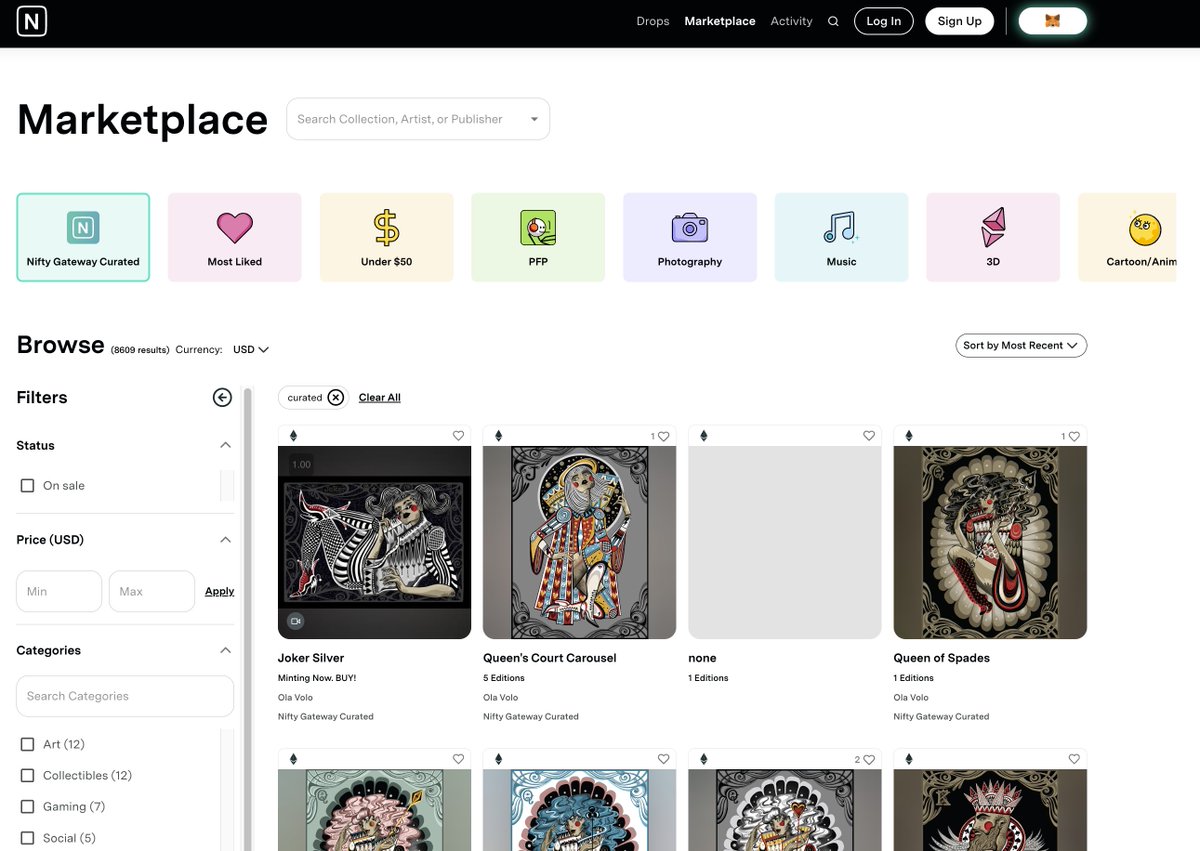
Task: Like the Queen's Court Carousel heart
Action: pos(663,436)
